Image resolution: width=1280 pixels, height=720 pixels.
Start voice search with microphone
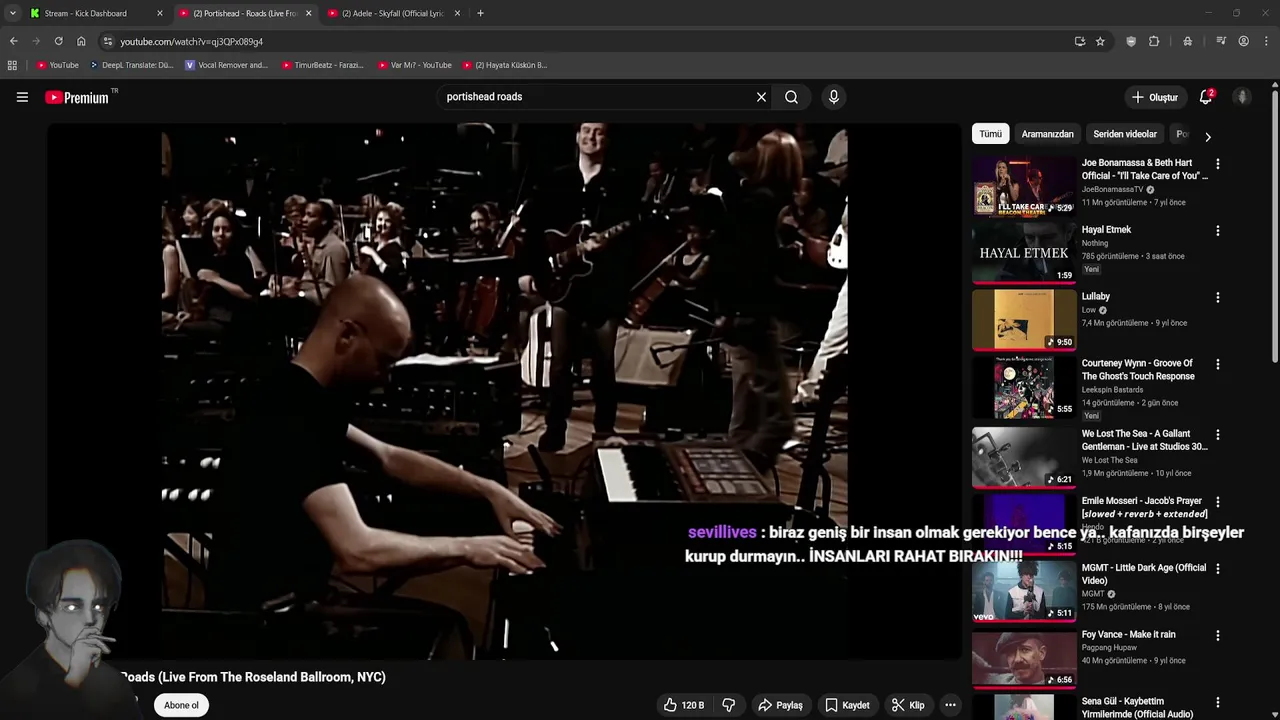(x=834, y=97)
